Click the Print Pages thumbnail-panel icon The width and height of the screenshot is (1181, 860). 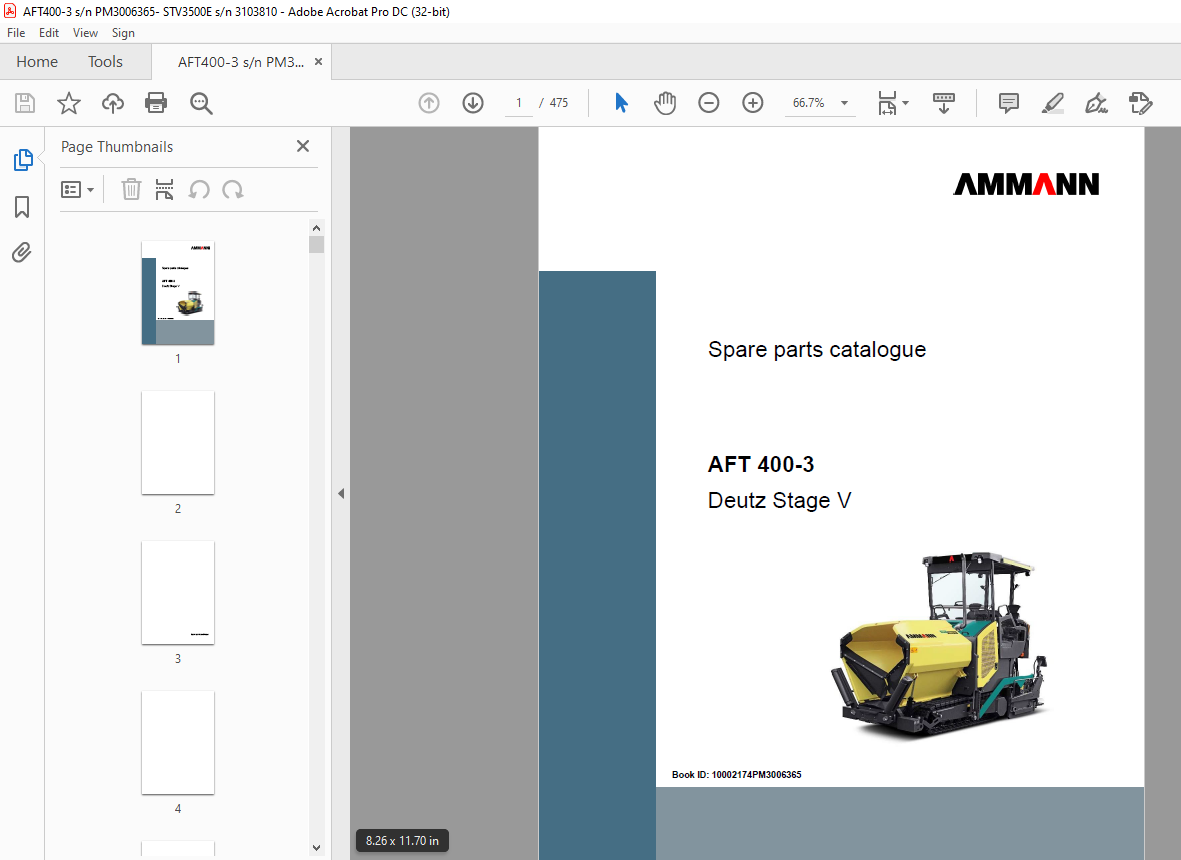point(164,190)
